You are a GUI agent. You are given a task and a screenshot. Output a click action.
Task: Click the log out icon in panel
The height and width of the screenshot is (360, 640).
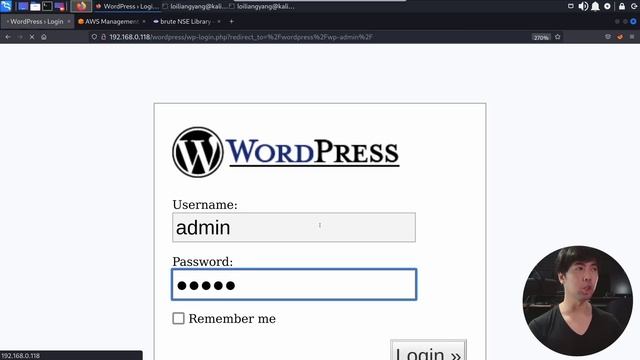pyautogui.click(x=634, y=6)
